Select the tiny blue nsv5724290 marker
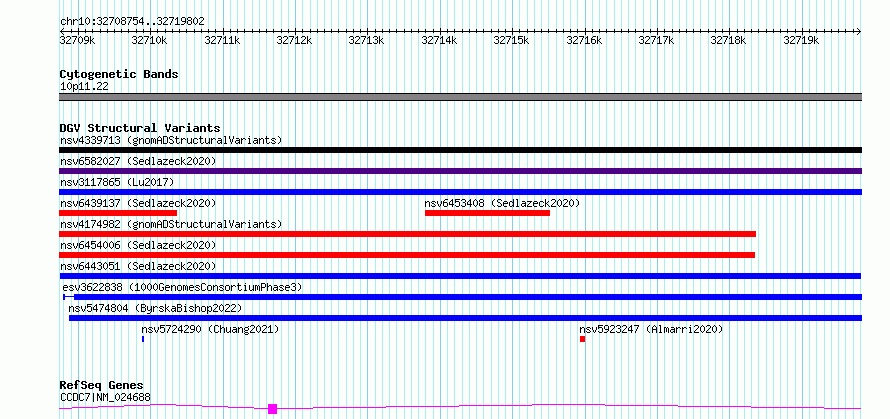This screenshot has height=419, width=890. coord(143,339)
